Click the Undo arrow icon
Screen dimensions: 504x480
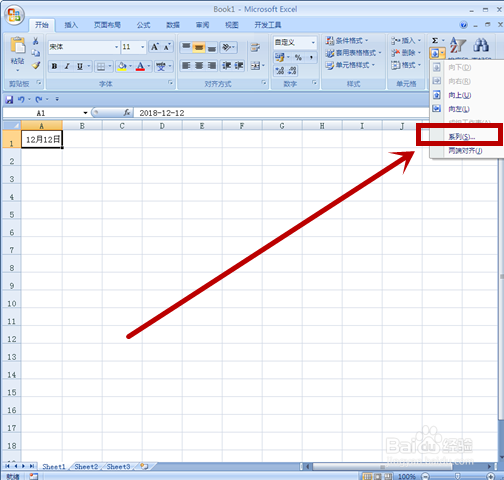click(x=21, y=99)
